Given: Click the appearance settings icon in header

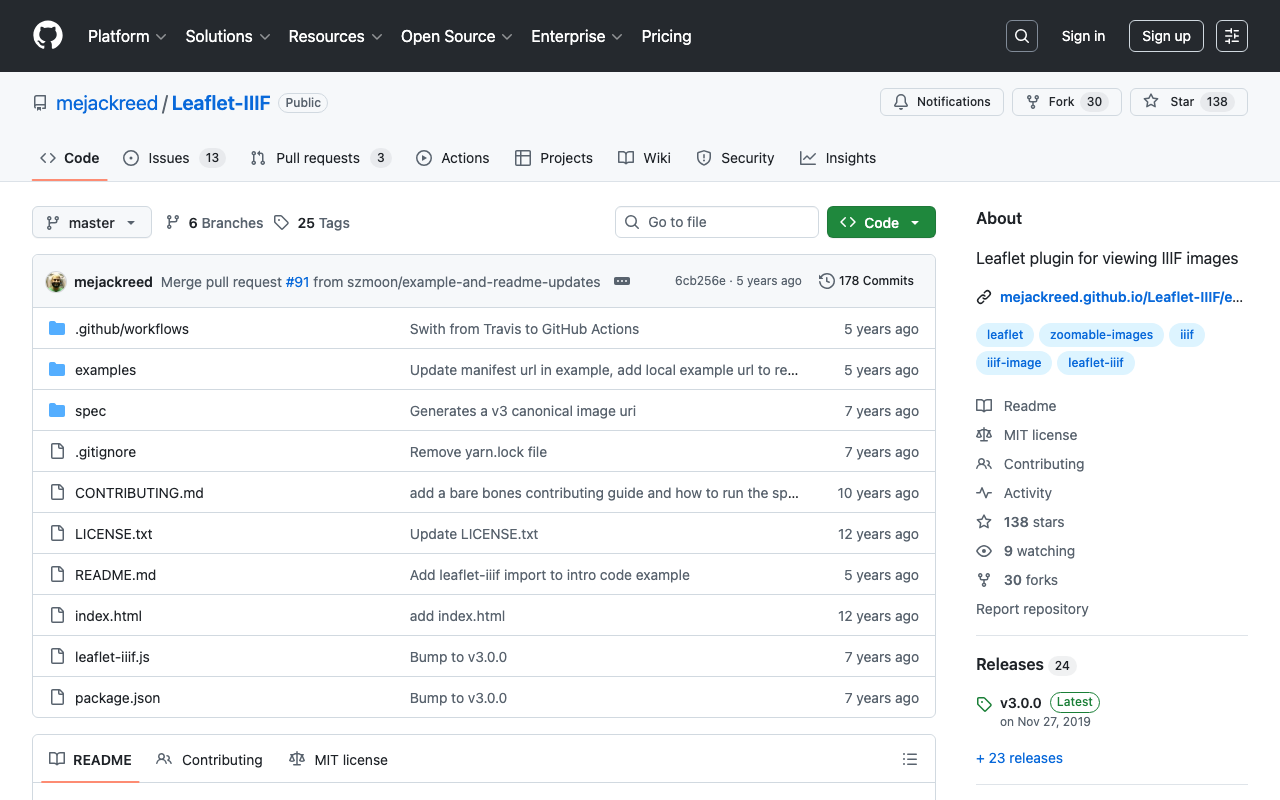Looking at the screenshot, I should (x=1231, y=36).
